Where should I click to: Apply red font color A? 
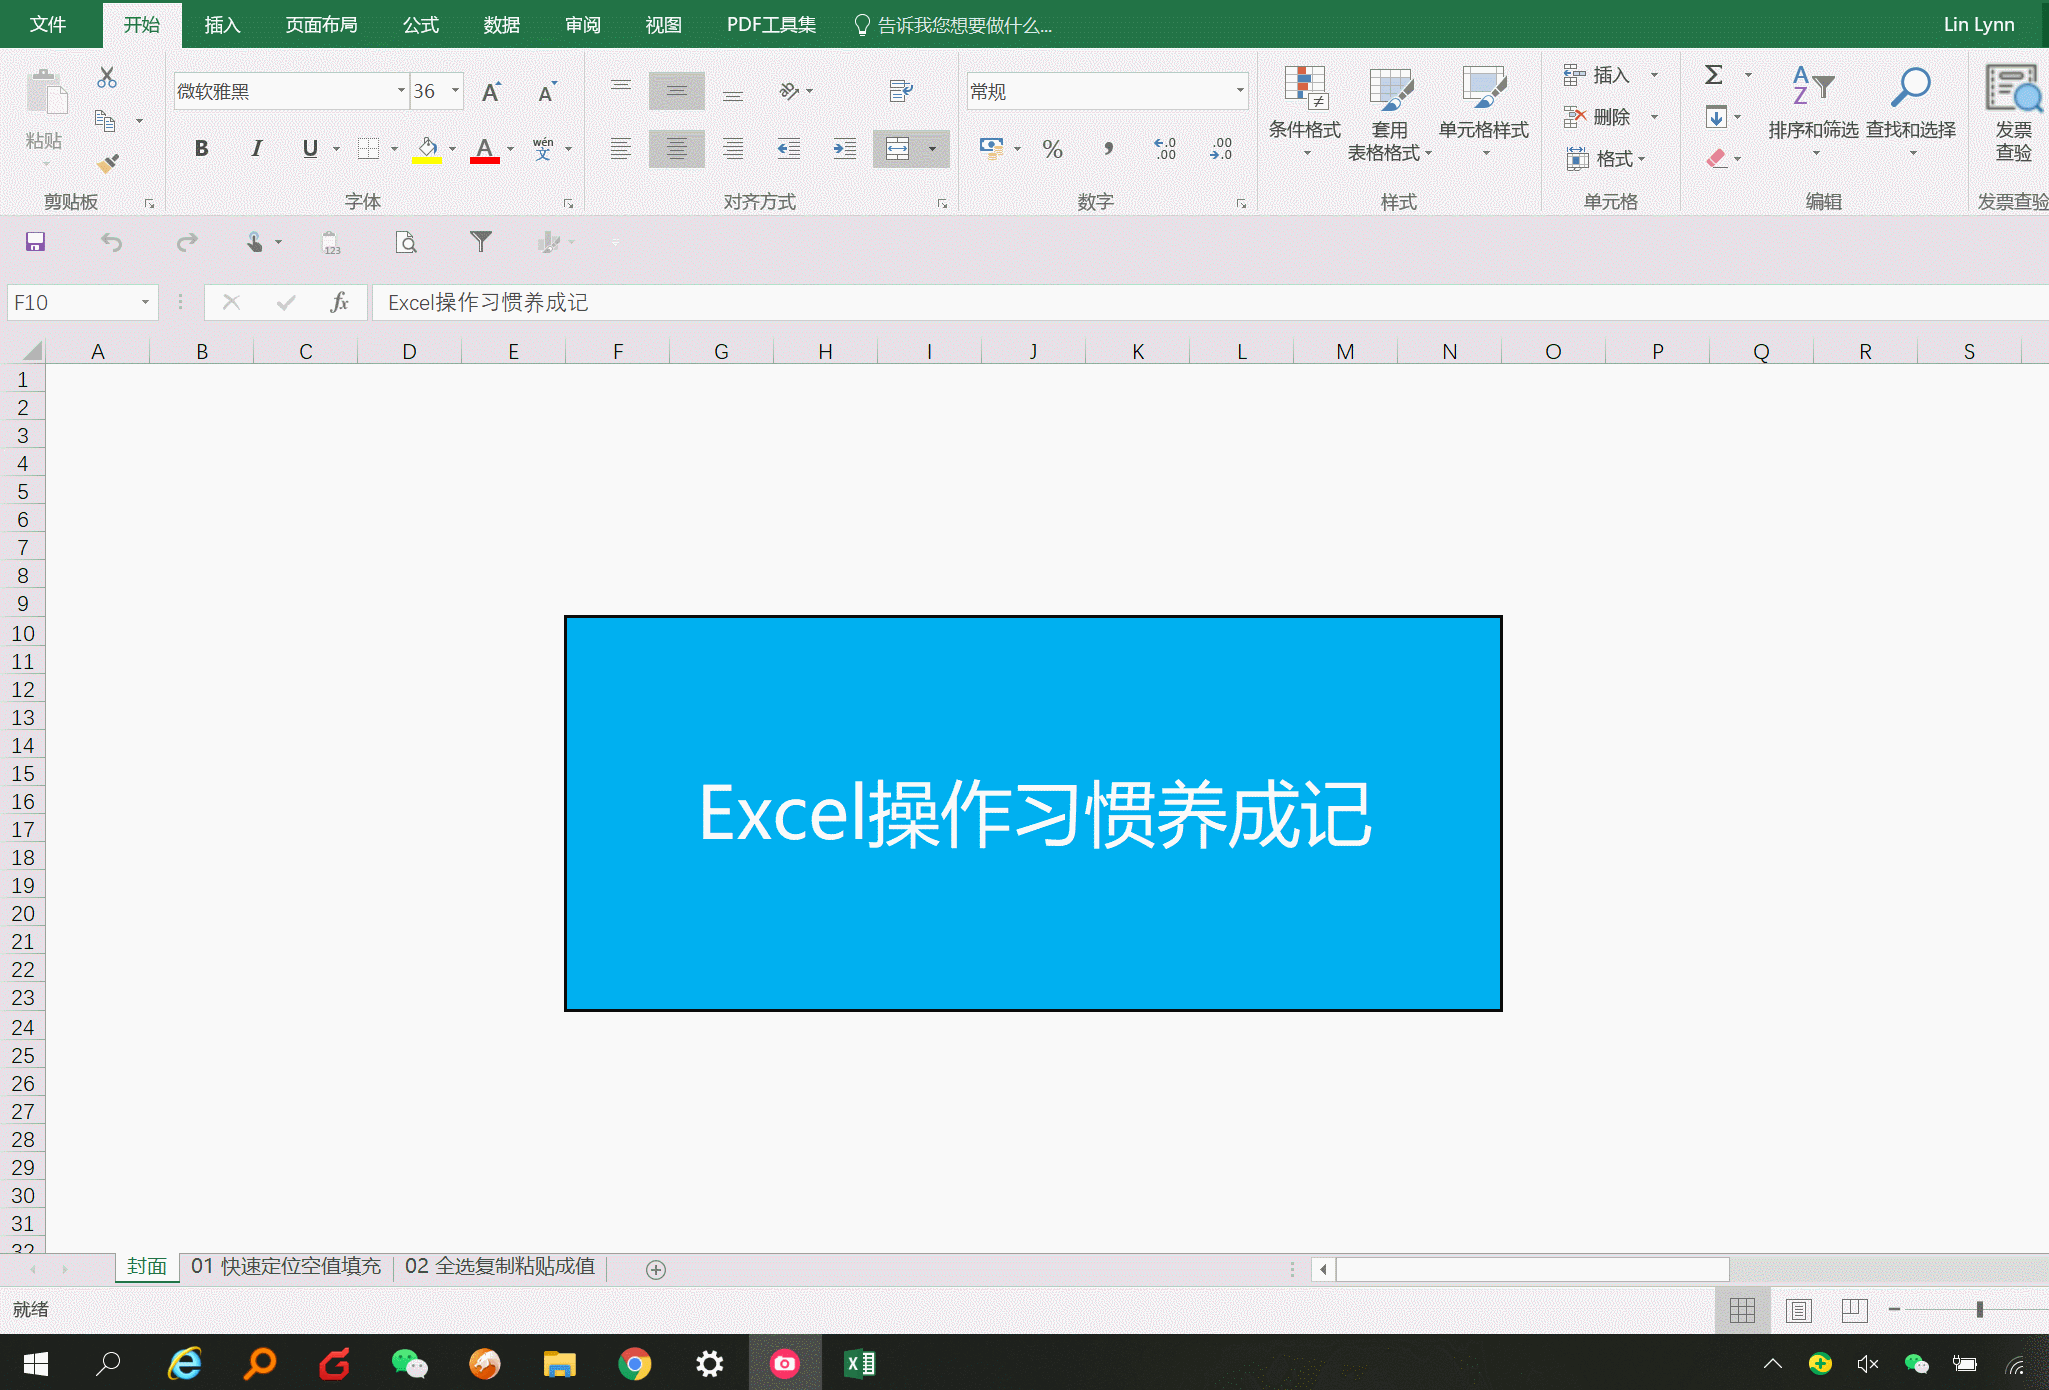485,149
